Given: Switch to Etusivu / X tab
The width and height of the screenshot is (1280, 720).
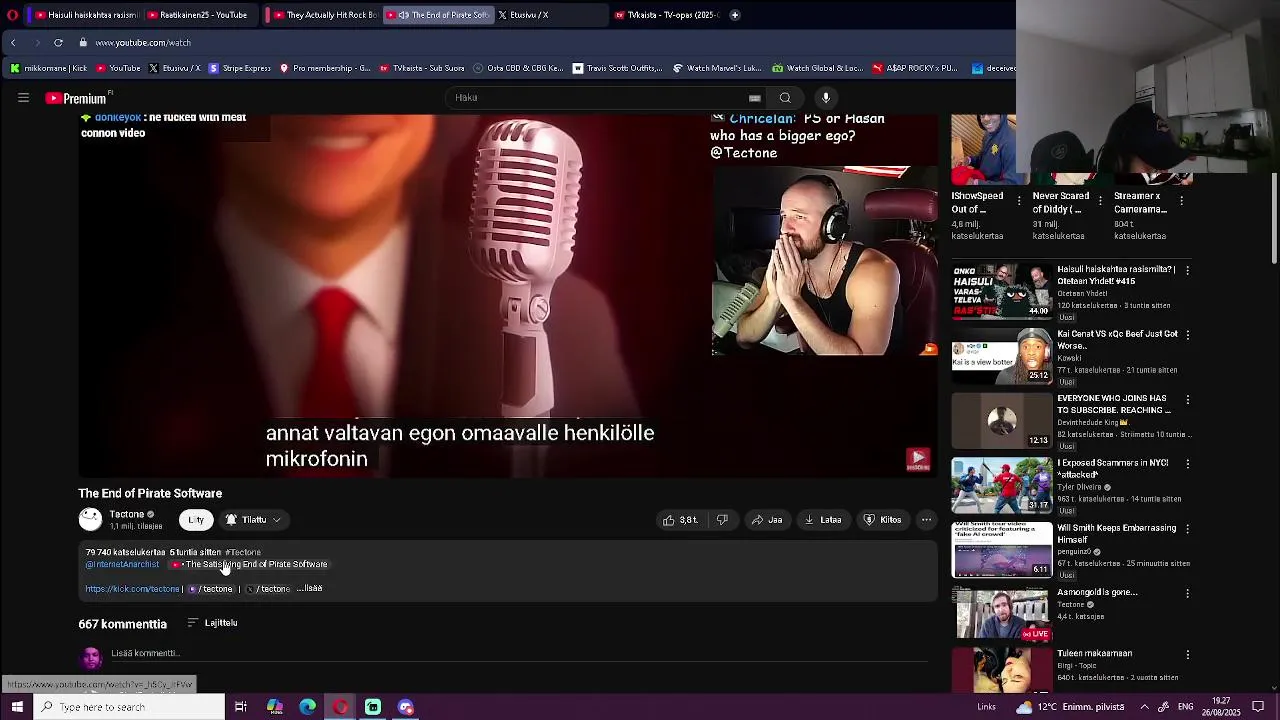Looking at the screenshot, I should tap(548, 15).
